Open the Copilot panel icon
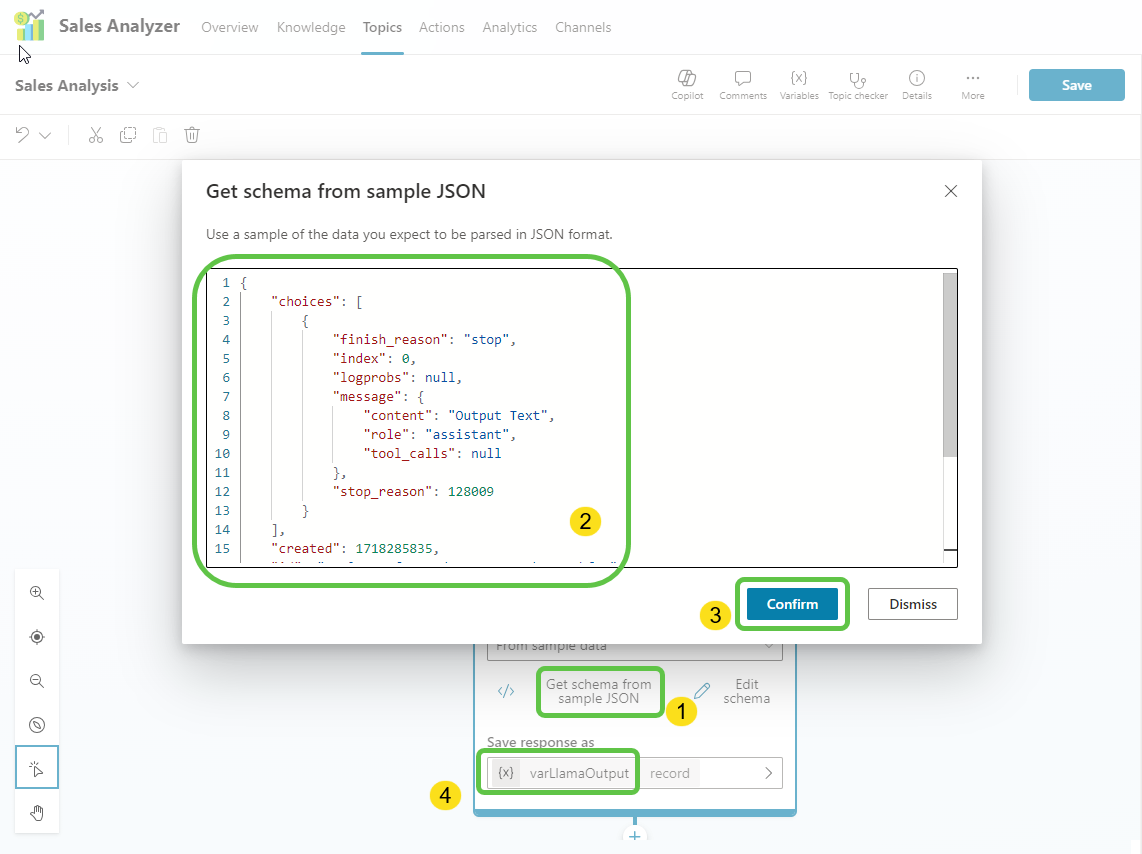Image resolution: width=1142 pixels, height=854 pixels. 687,79
